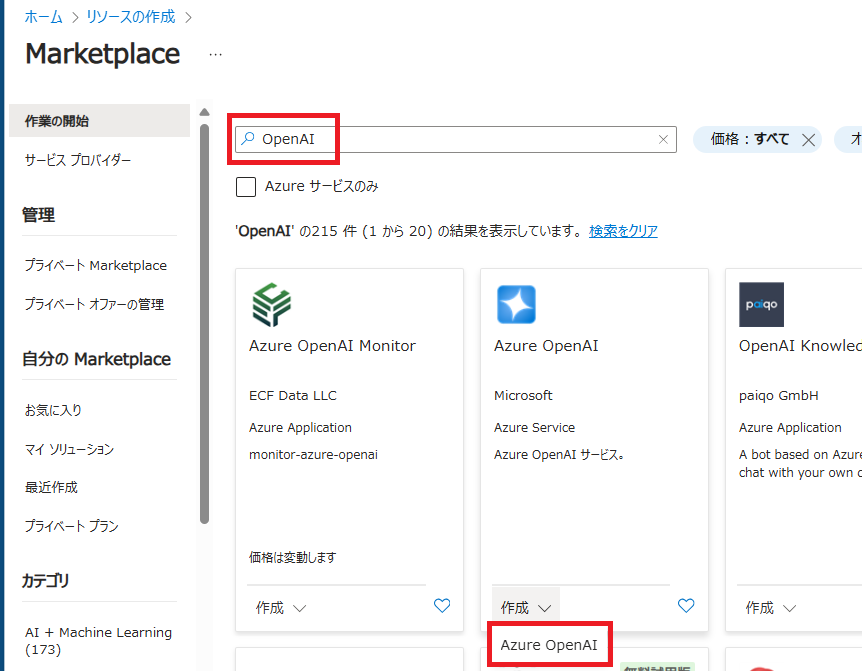Viewport: 862px width, 671px height.
Task: Open the Marketplace ellipsis menu
Action: point(216,54)
